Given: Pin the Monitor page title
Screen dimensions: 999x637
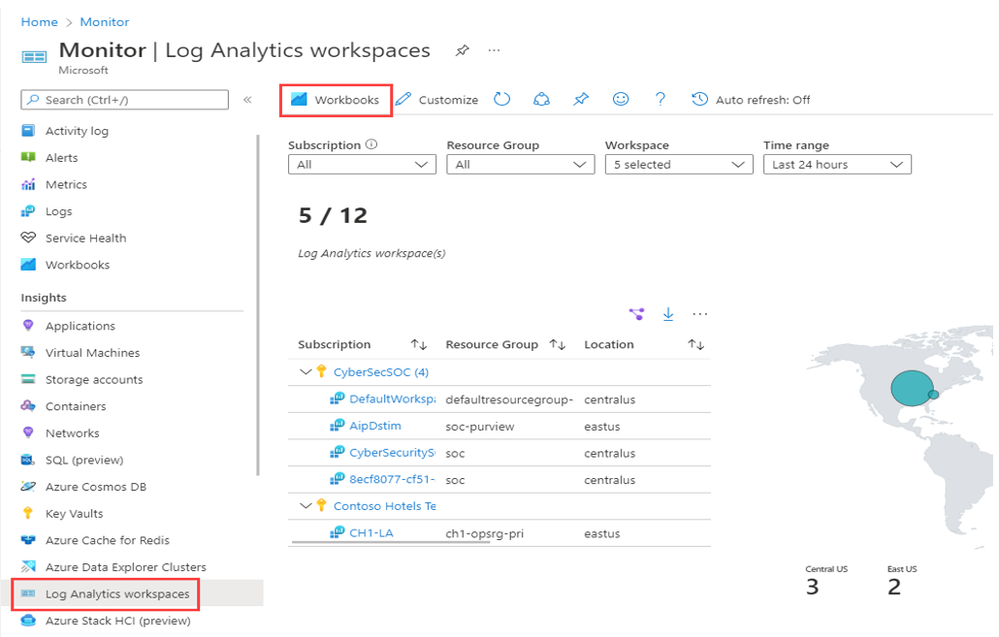Looking at the screenshot, I should pos(463,50).
